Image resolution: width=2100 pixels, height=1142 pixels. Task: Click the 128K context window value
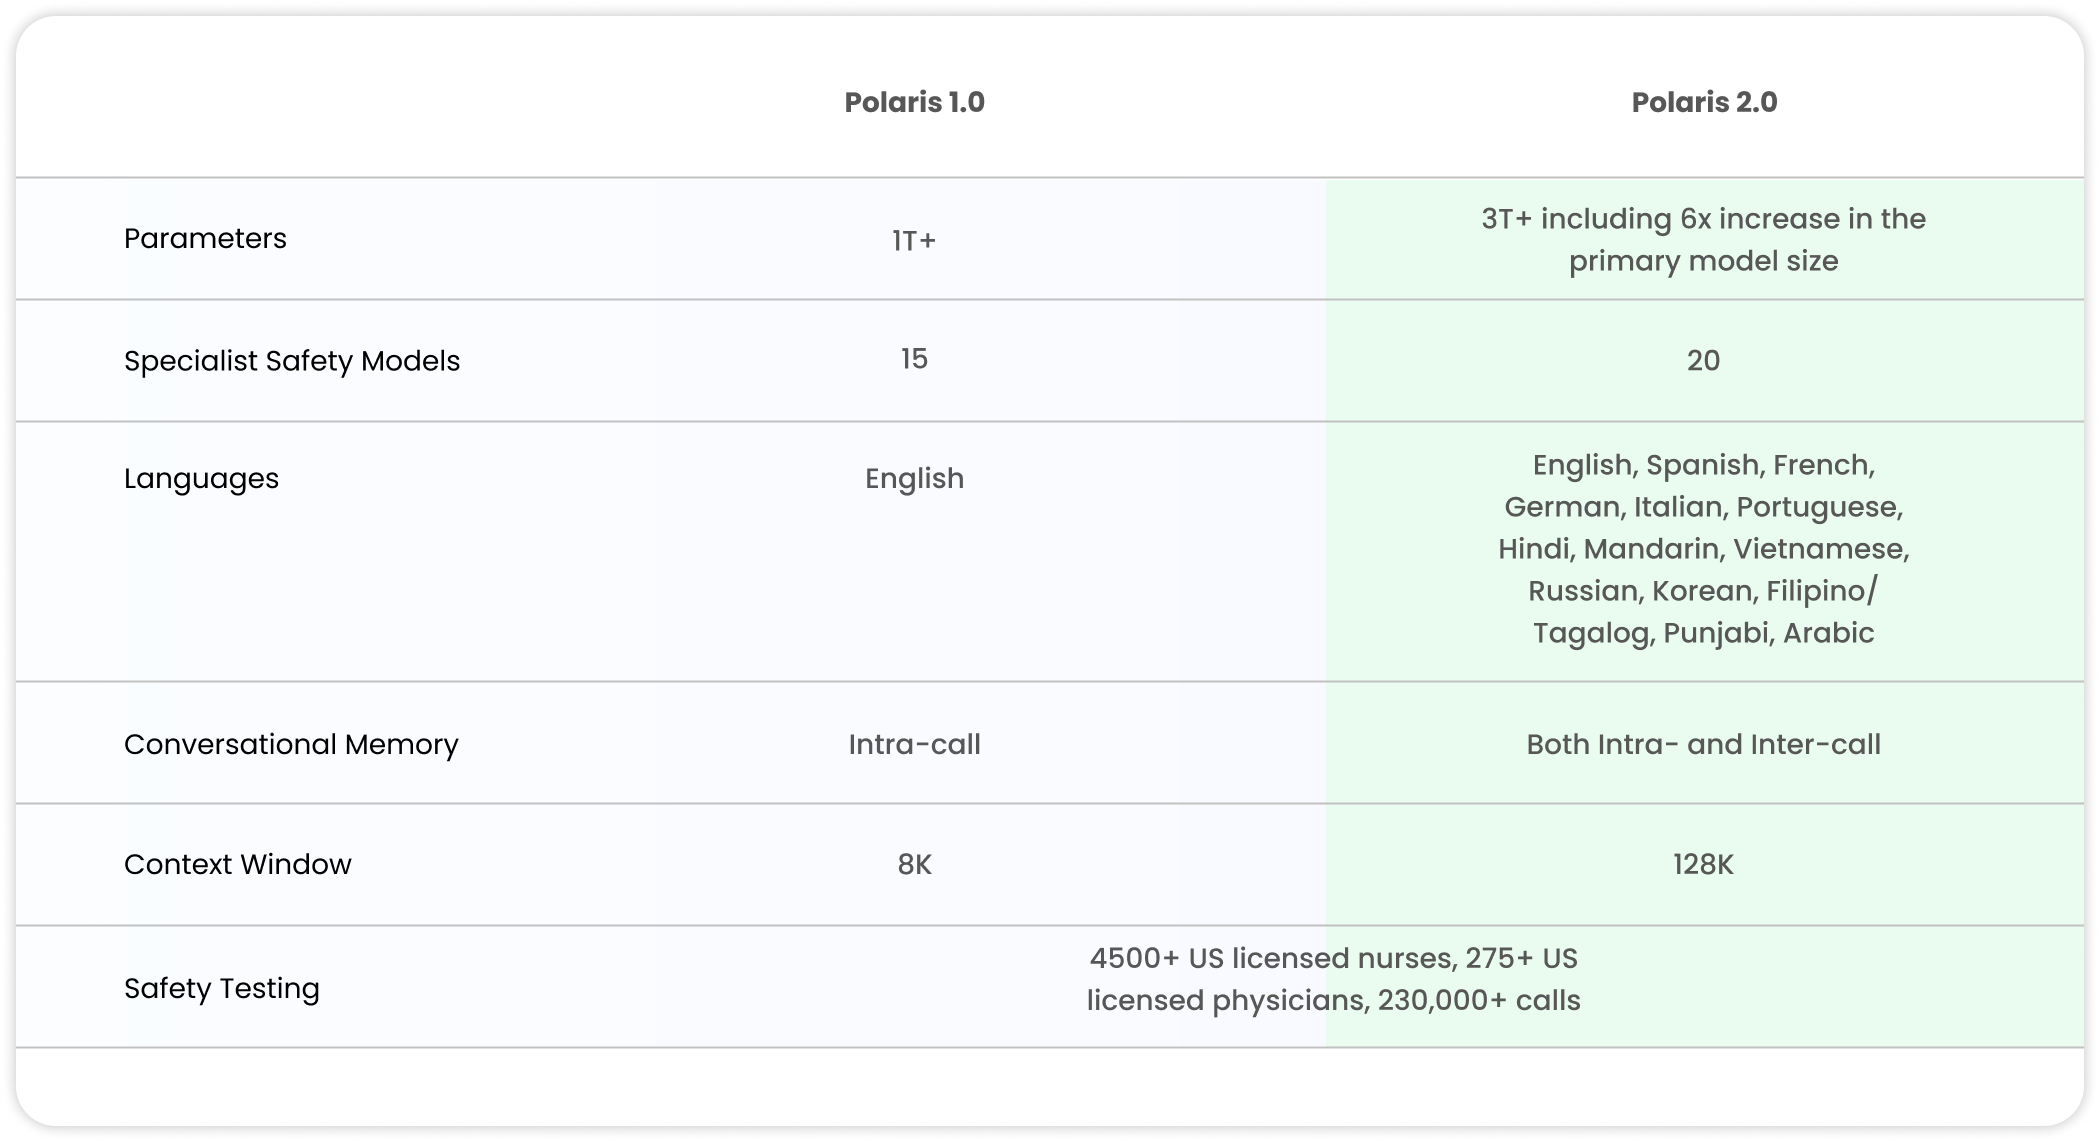1703,864
